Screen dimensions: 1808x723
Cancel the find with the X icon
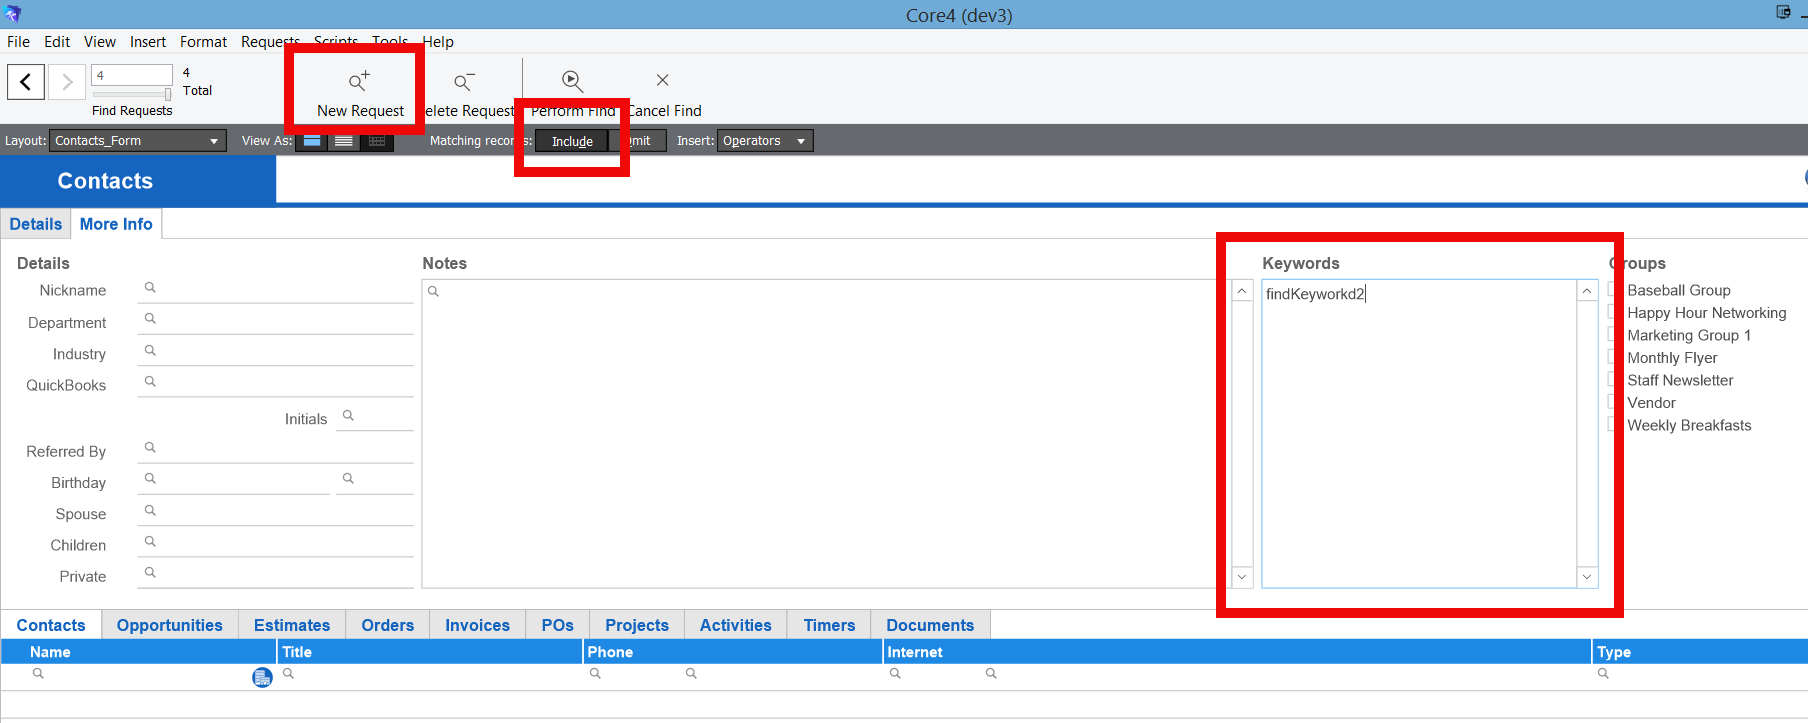coord(662,80)
